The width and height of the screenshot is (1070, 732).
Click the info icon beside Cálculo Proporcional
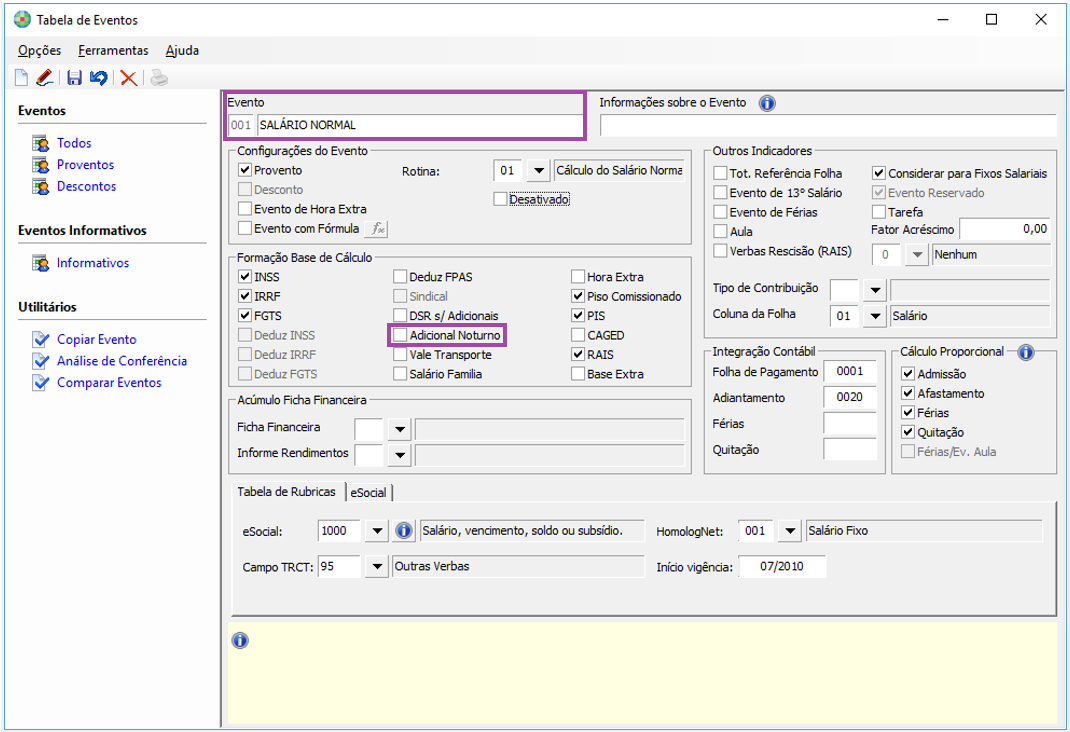click(x=1026, y=352)
